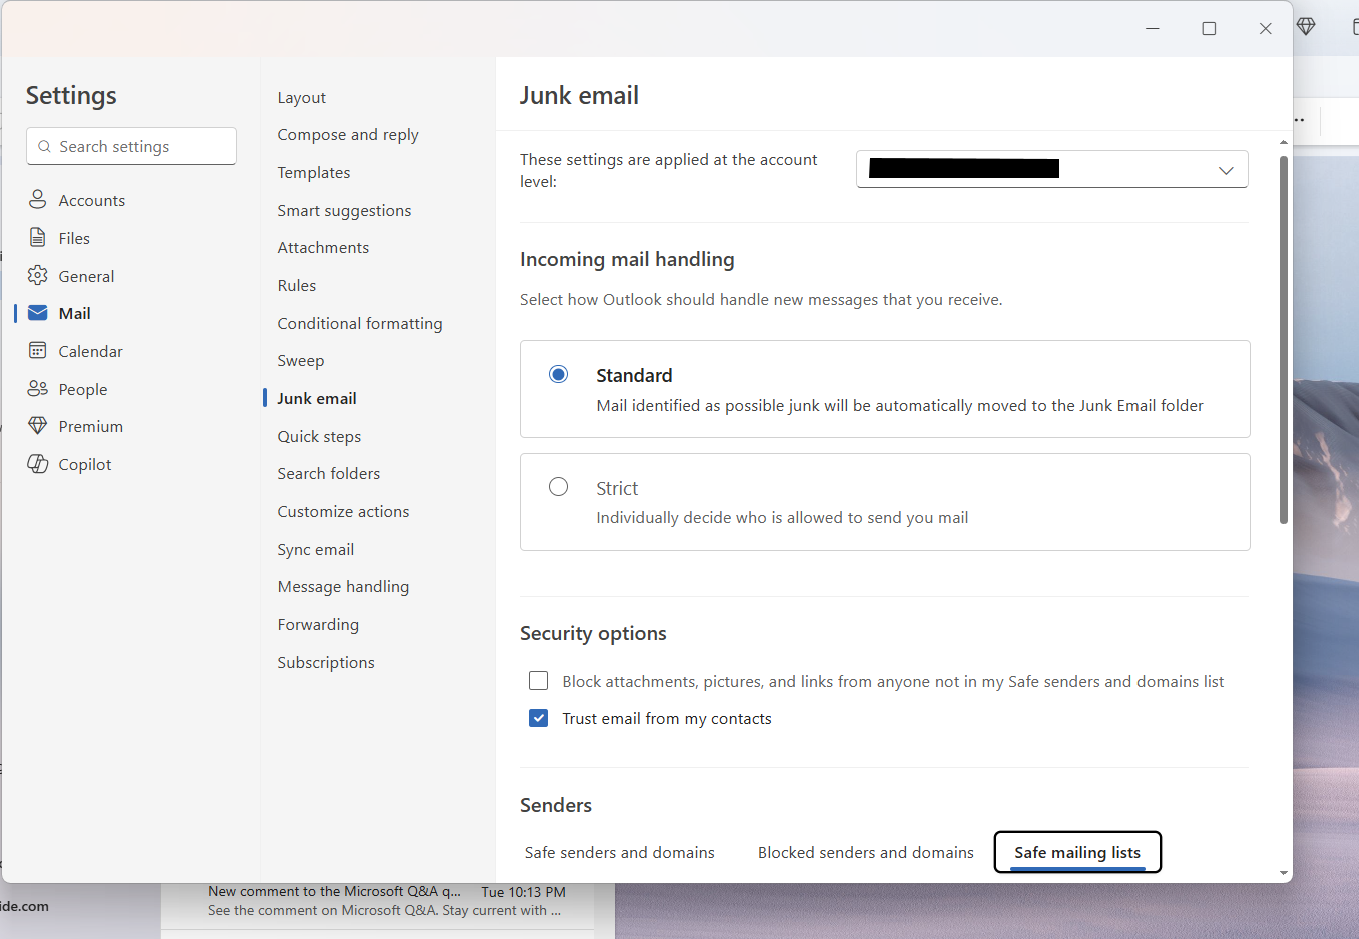Viewport: 1359px width, 939px height.
Task: Open Sync email settings
Action: 316,549
